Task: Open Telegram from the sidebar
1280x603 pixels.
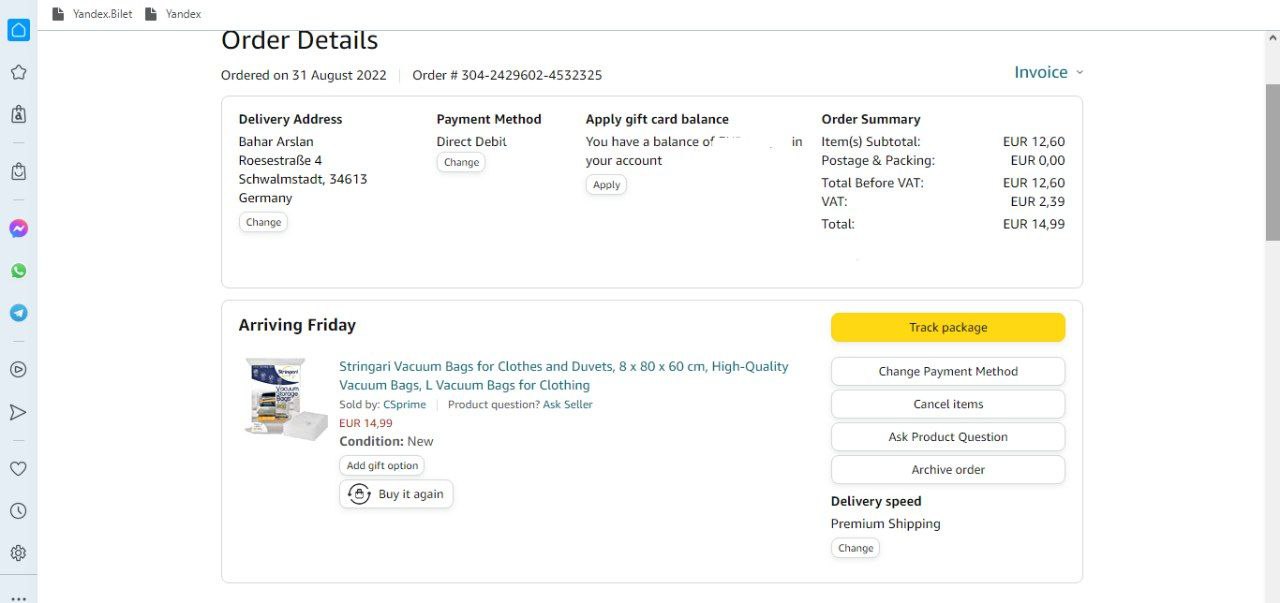Action: point(18,313)
